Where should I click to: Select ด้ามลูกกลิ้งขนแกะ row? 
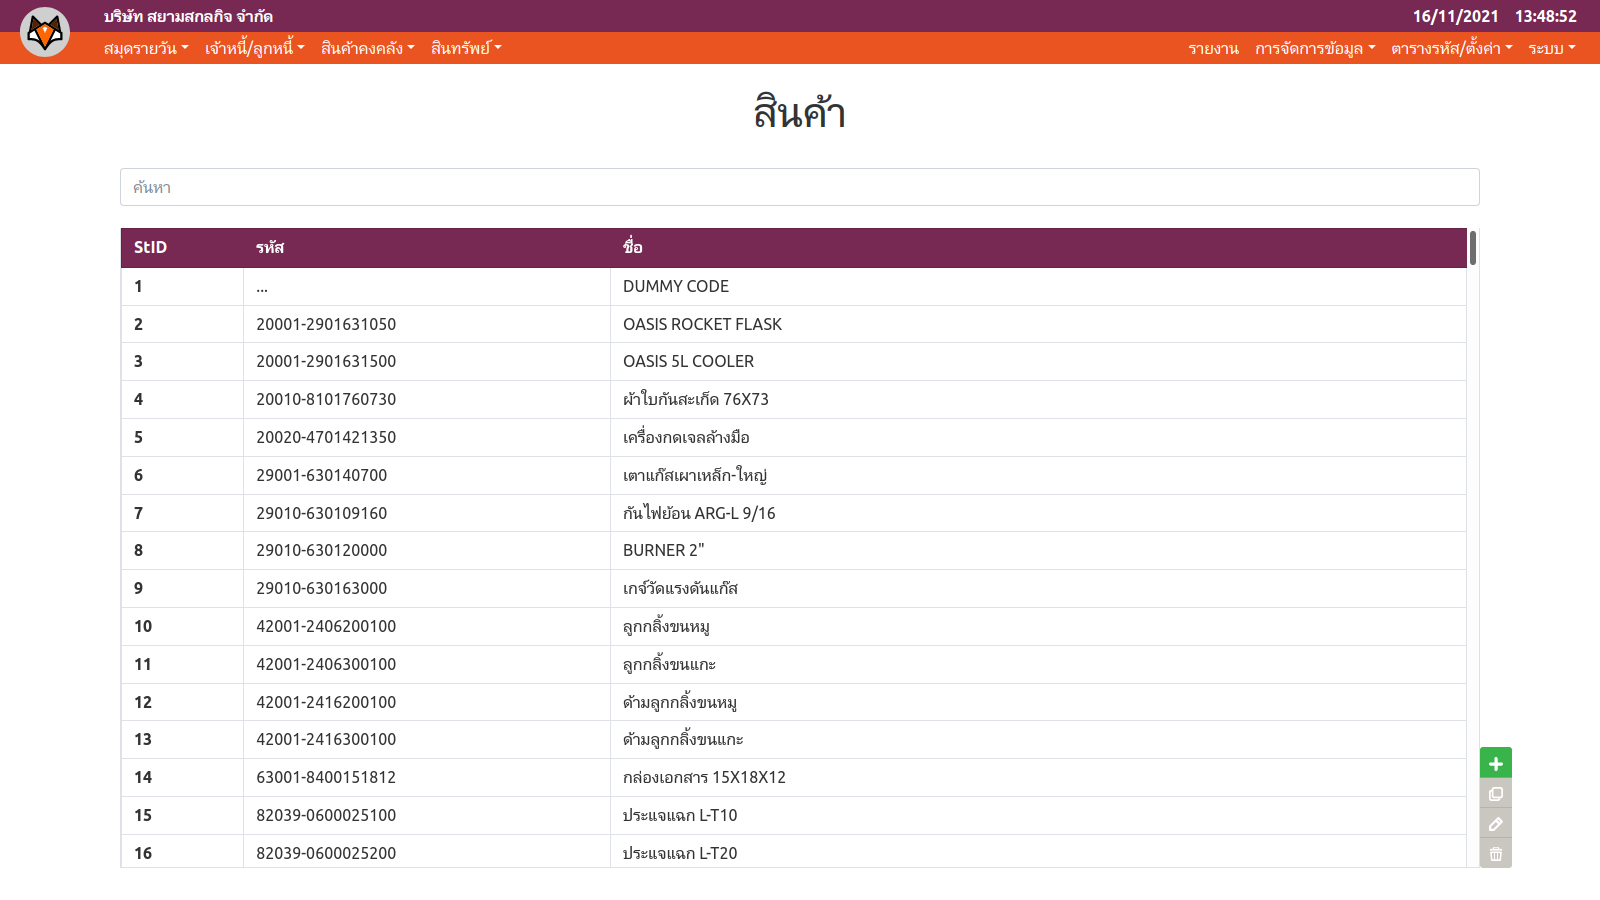[x=794, y=739]
